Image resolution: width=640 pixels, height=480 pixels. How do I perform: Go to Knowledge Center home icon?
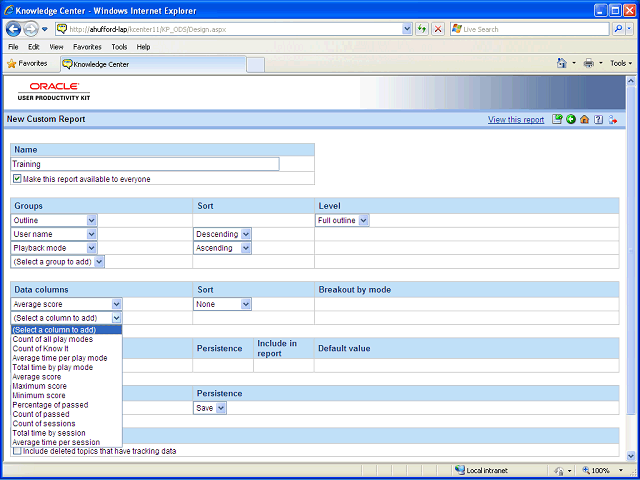(584, 119)
